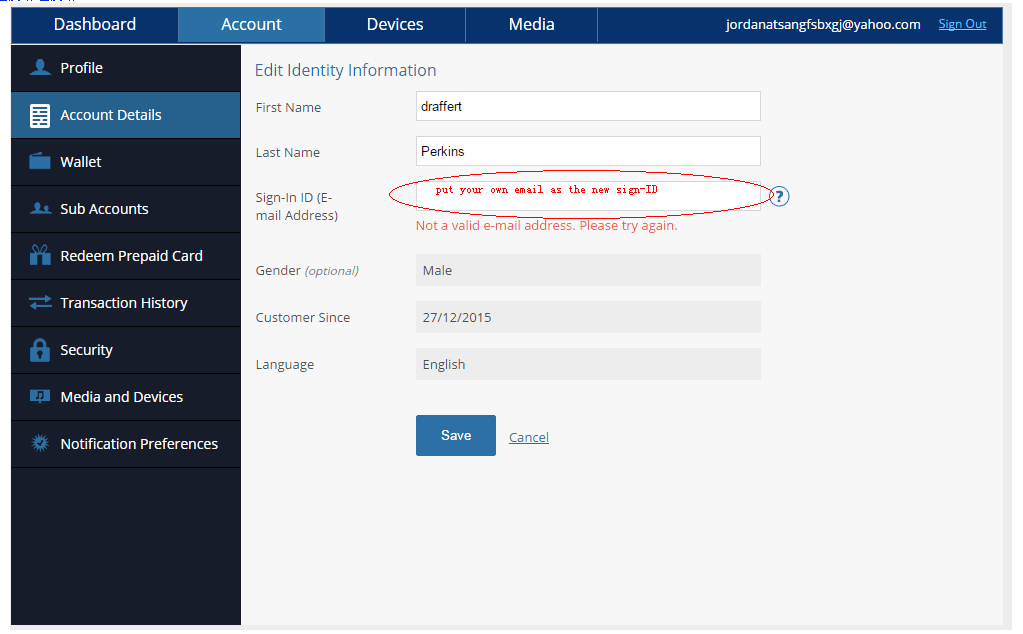Focus the First Name input field
The width and height of the screenshot is (1023, 634).
coord(588,107)
